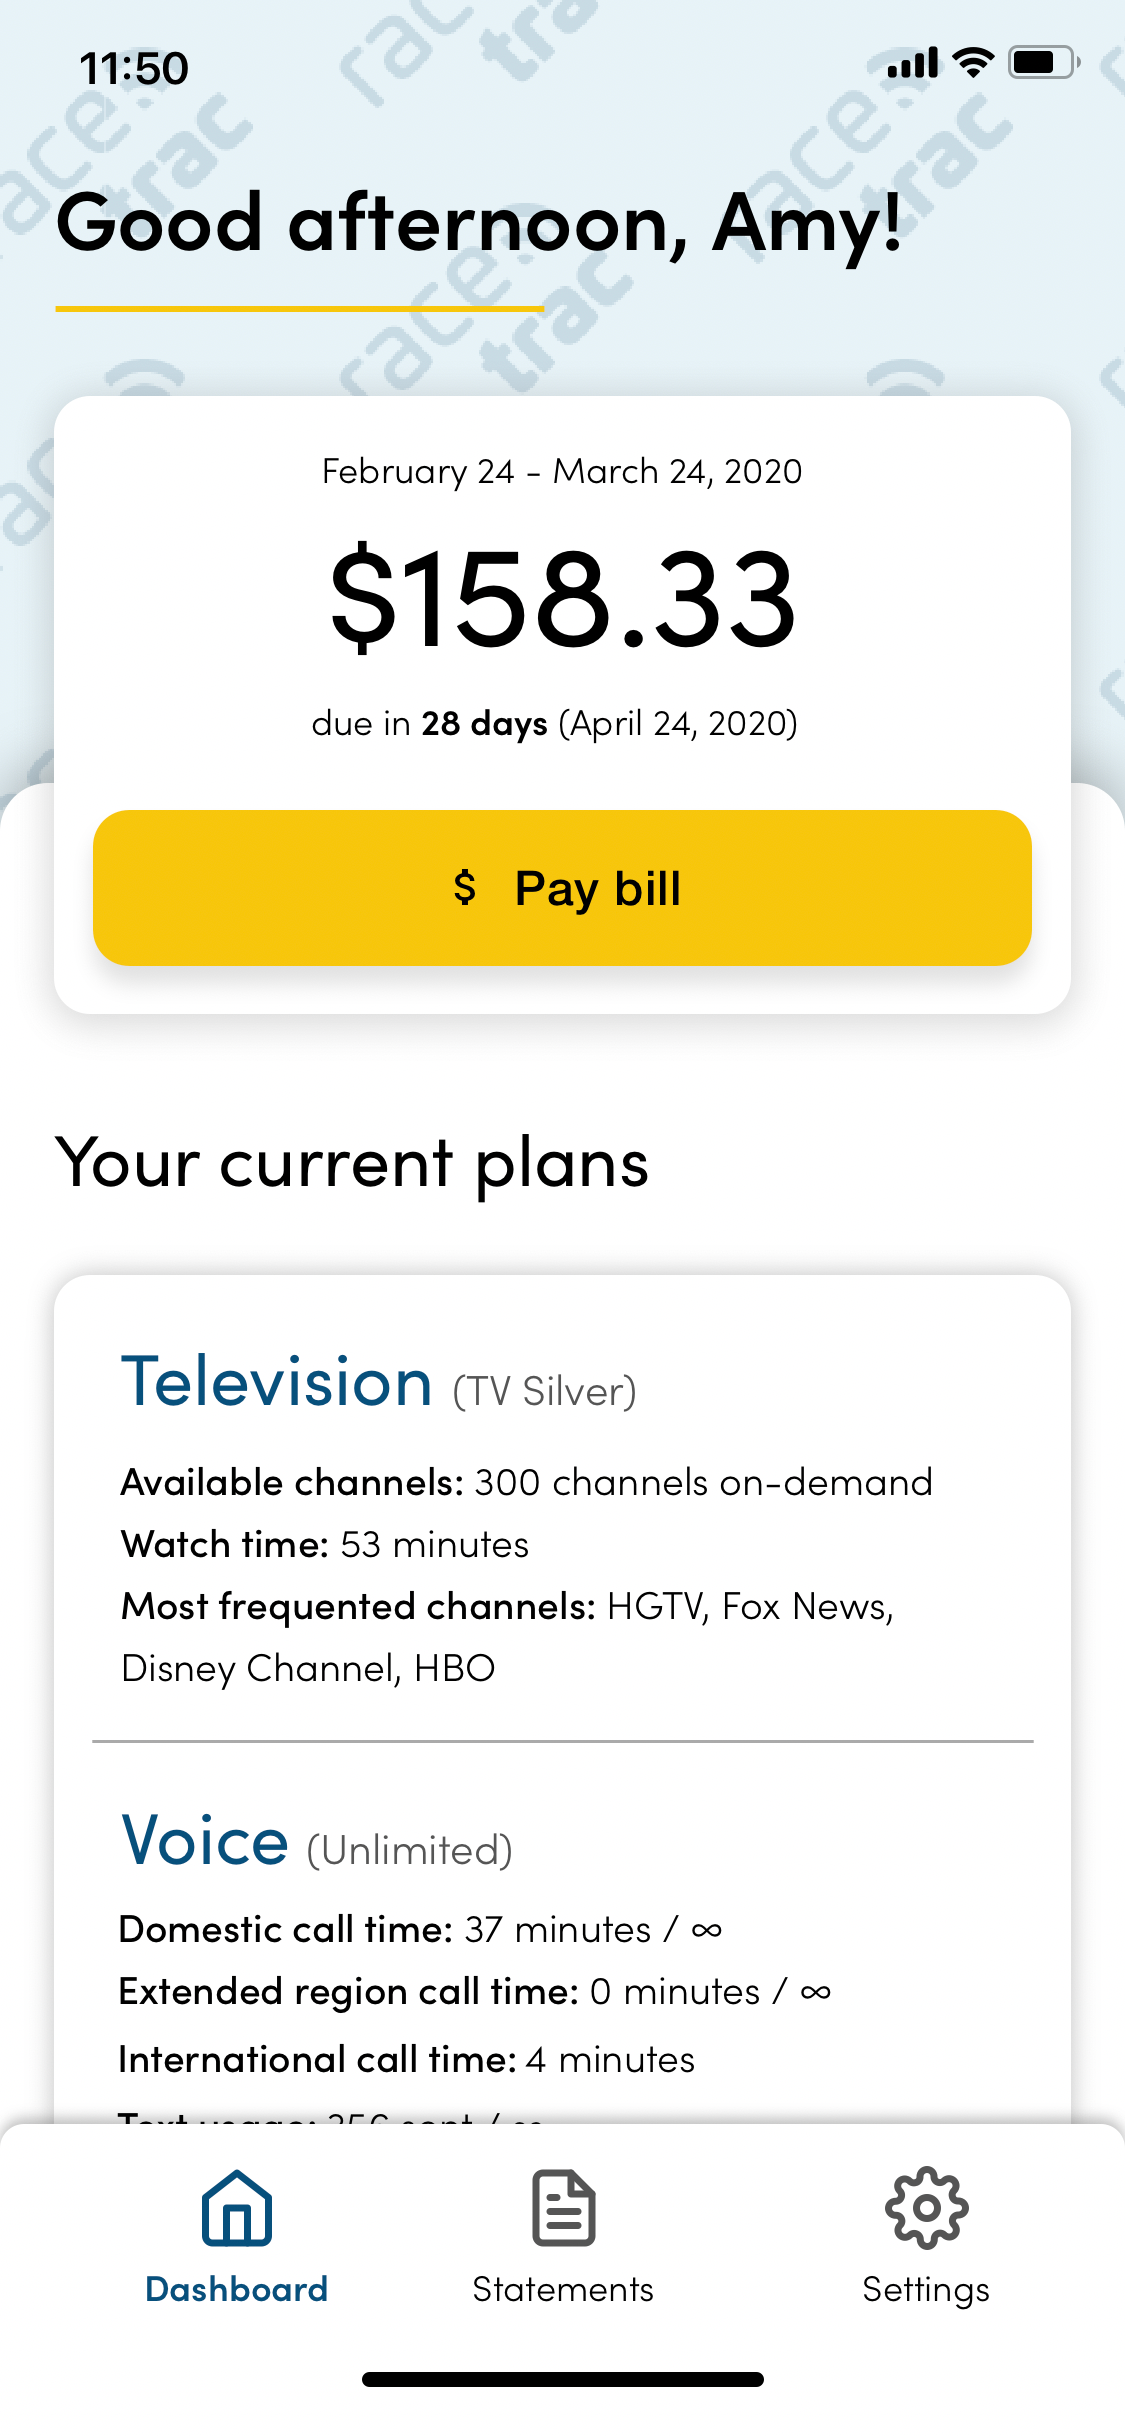Tap the billing period February 24 - March 24

click(562, 471)
